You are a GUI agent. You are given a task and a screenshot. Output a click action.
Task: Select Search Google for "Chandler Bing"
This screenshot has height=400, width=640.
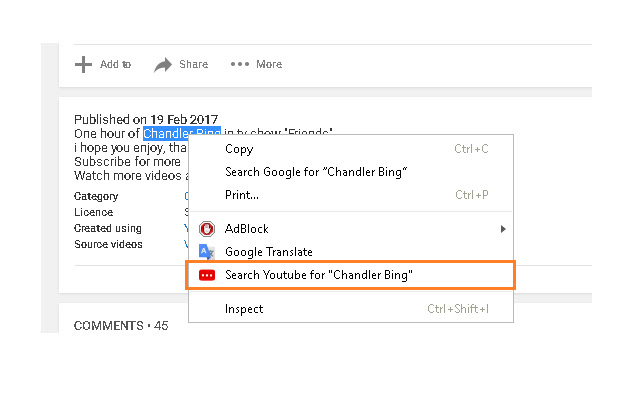coord(351,172)
